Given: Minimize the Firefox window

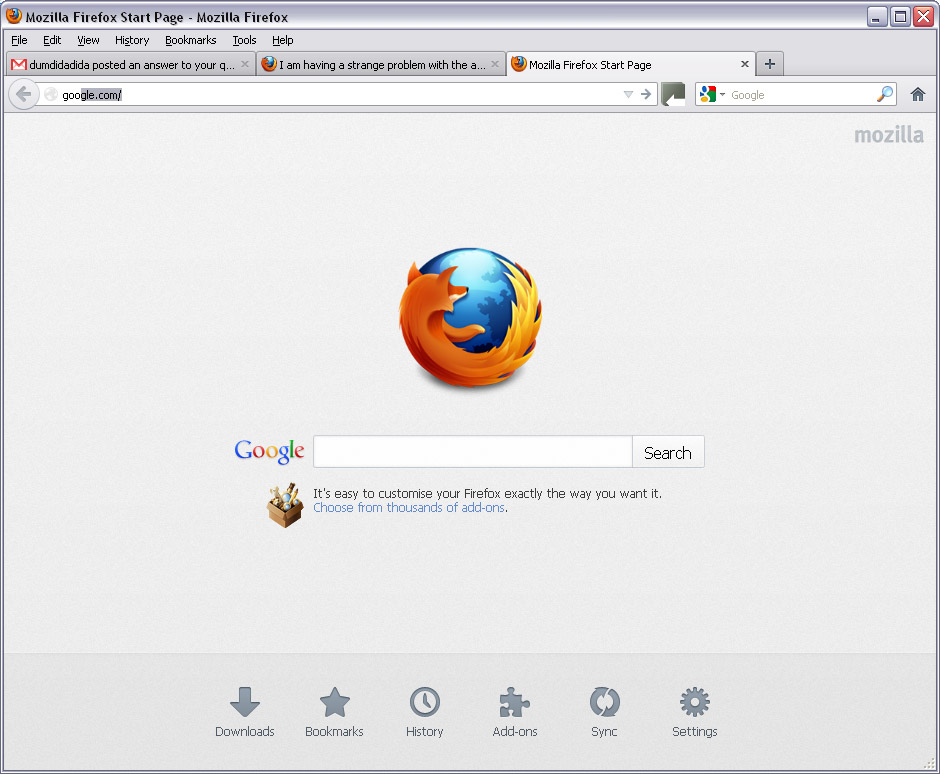Looking at the screenshot, I should click(876, 16).
